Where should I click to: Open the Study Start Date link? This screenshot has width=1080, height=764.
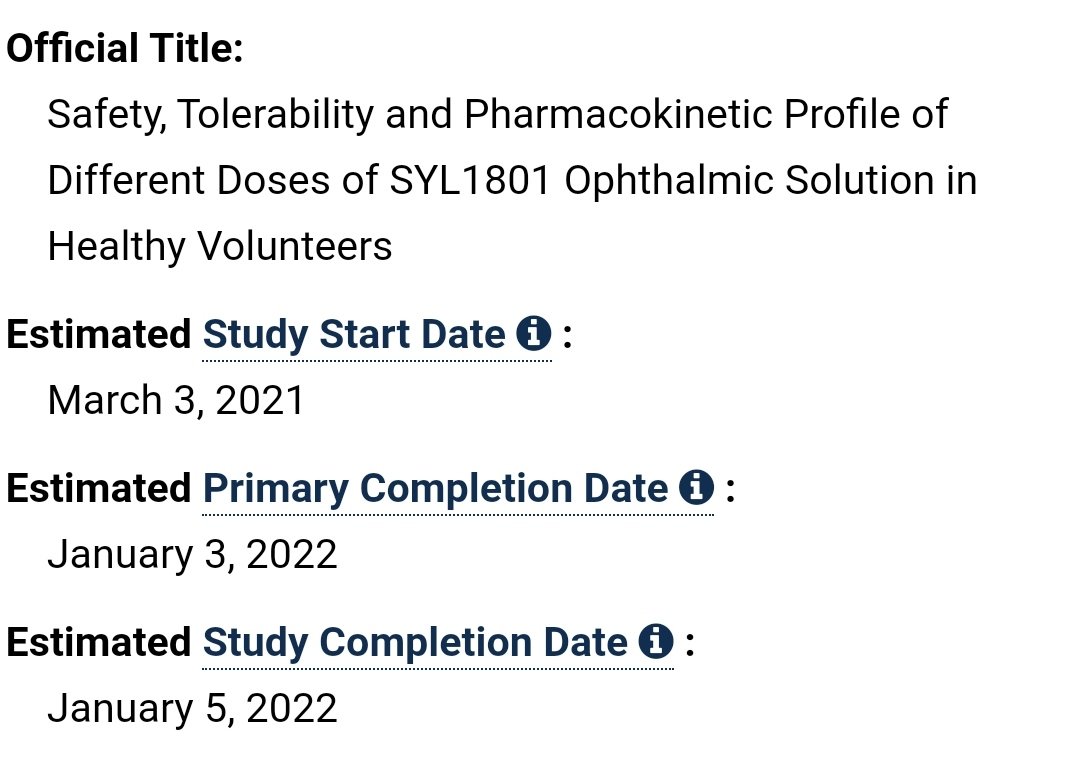354,335
